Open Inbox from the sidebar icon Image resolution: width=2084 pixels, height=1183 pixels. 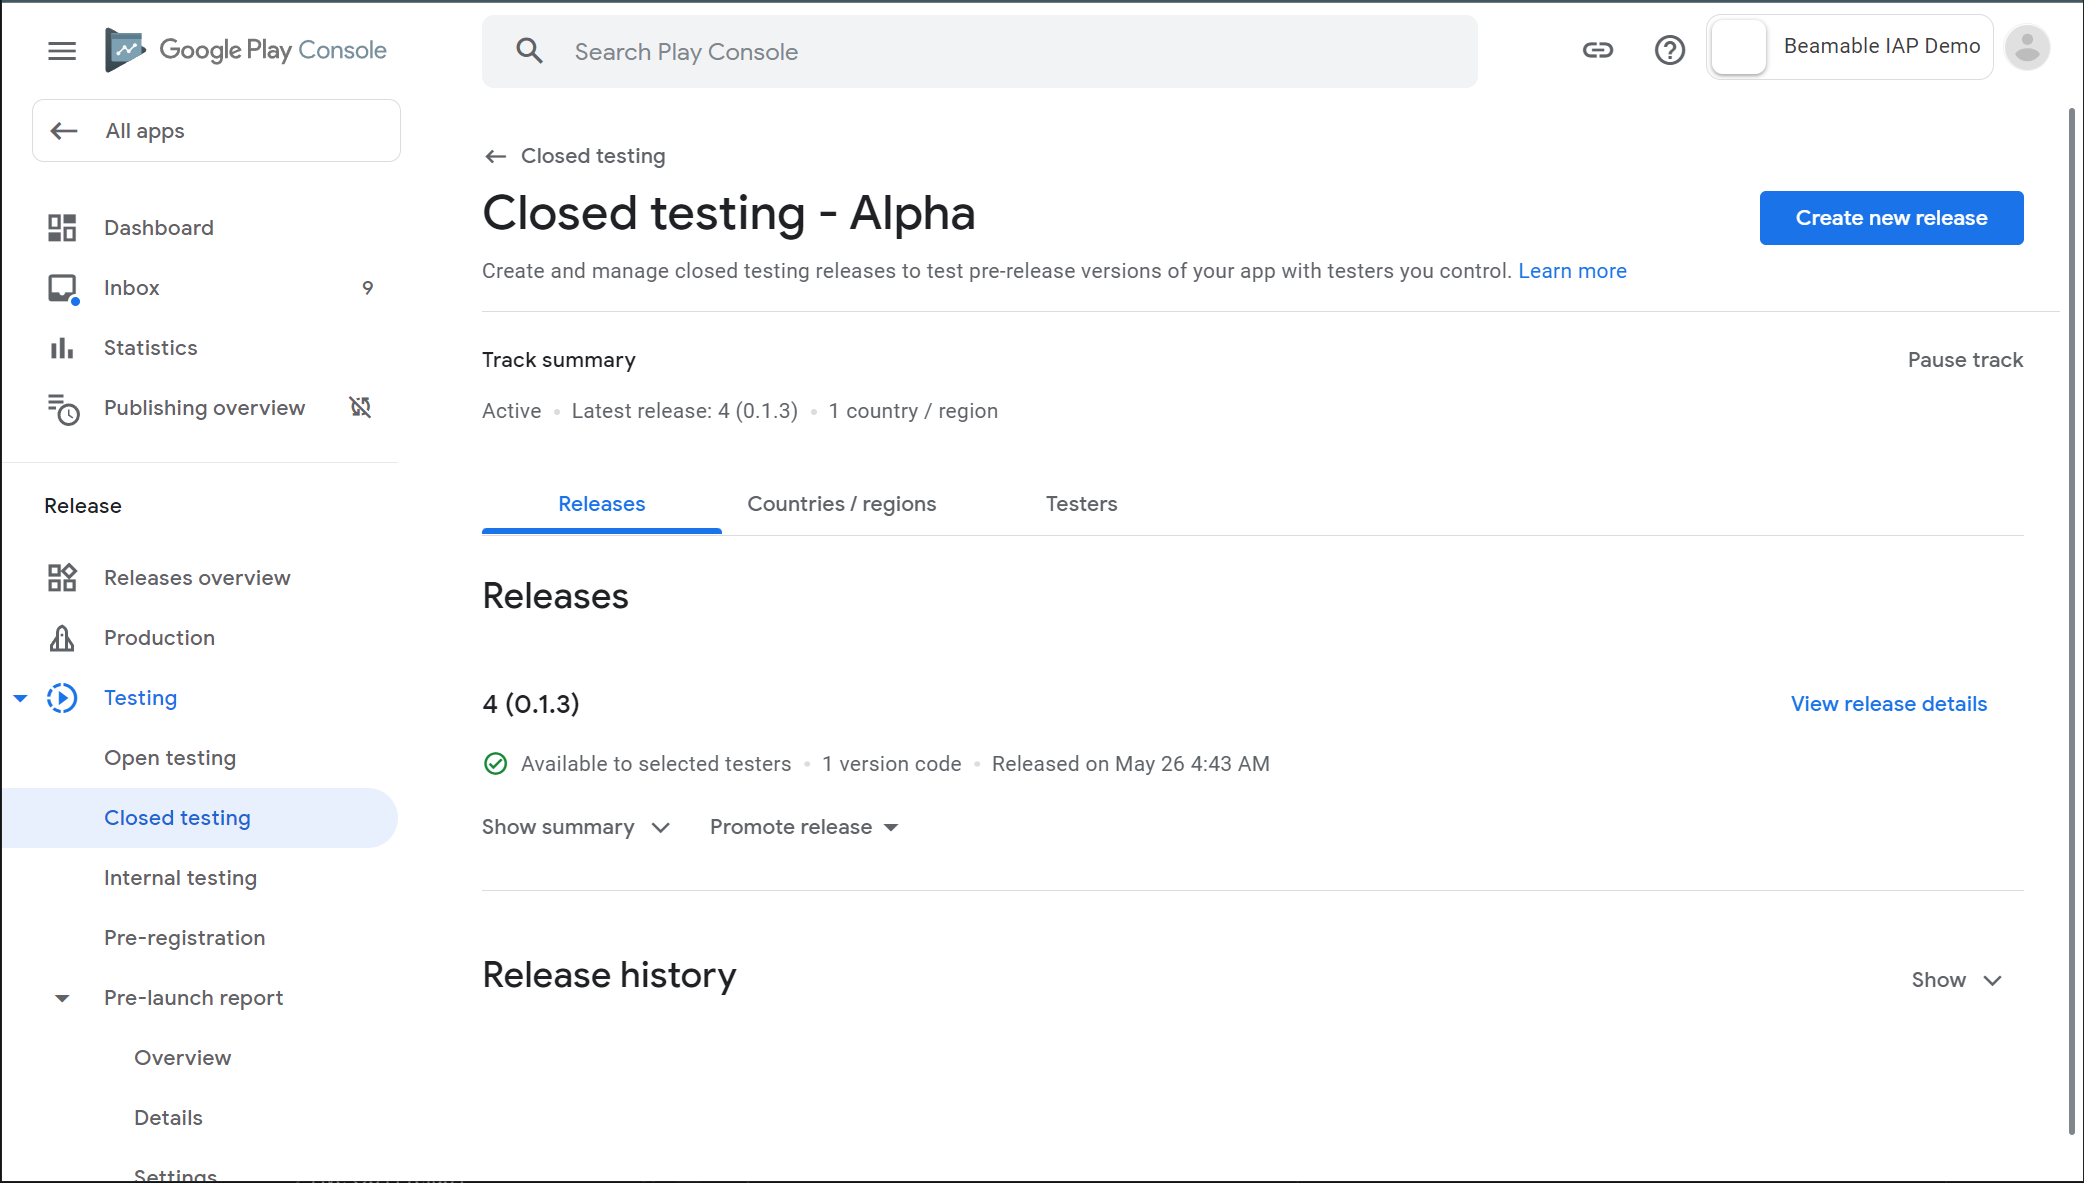coord(62,288)
